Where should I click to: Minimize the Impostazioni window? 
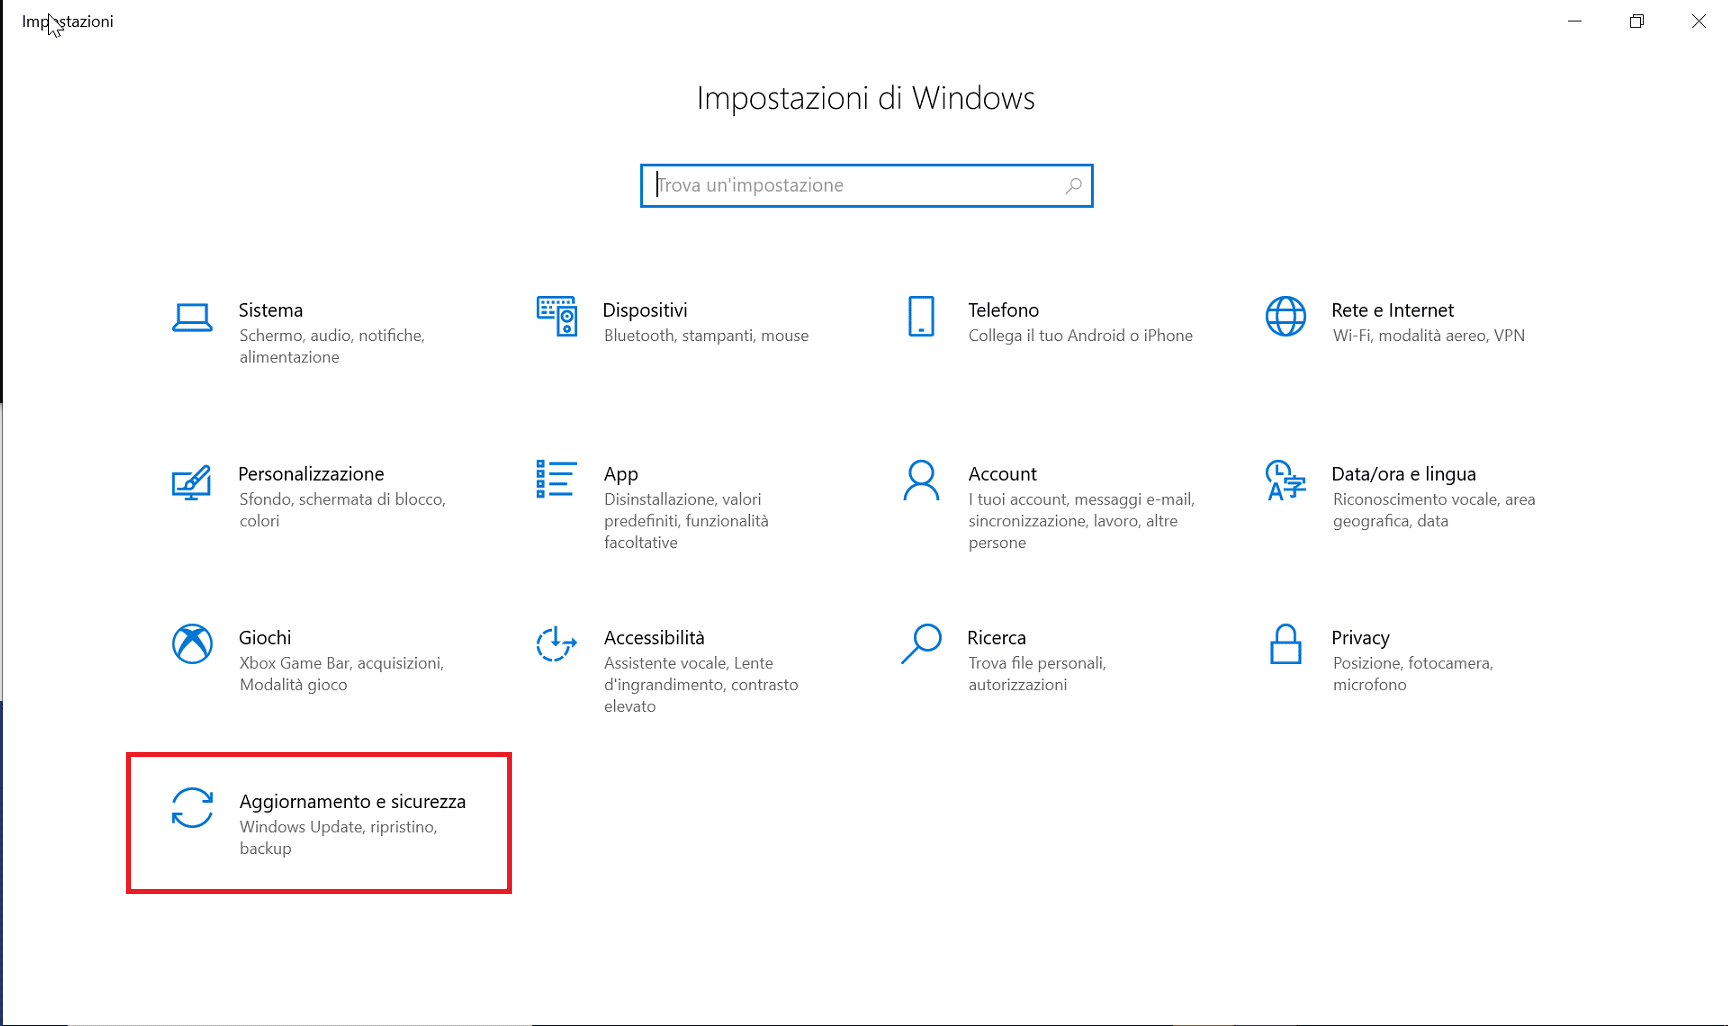pyautogui.click(x=1575, y=21)
